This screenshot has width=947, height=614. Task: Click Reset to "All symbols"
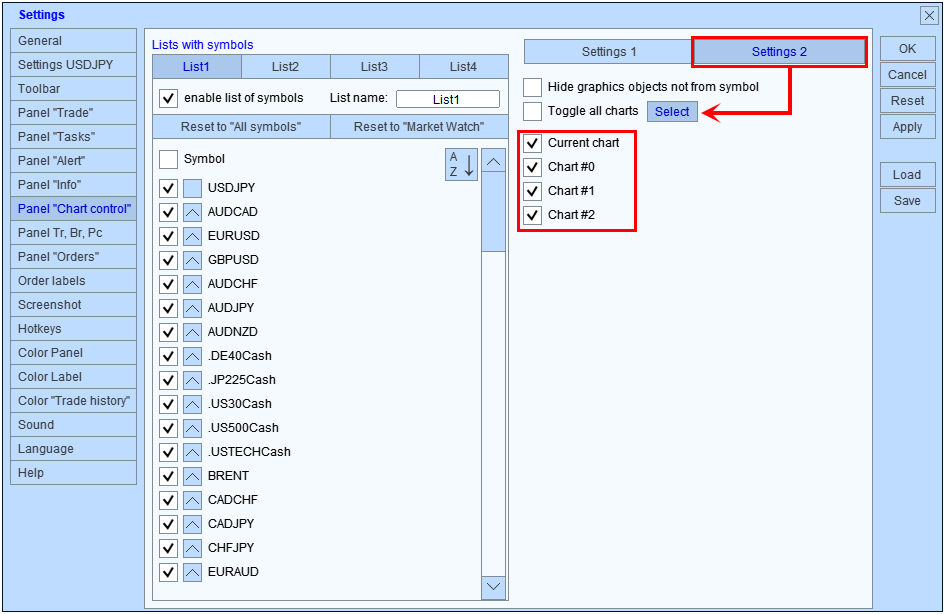click(241, 127)
